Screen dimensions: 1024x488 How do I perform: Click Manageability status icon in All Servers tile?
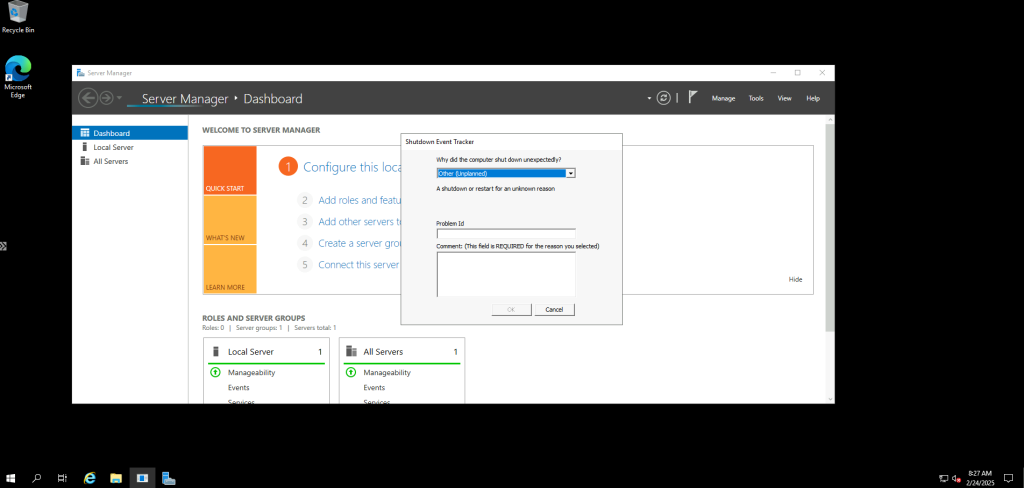coord(351,372)
